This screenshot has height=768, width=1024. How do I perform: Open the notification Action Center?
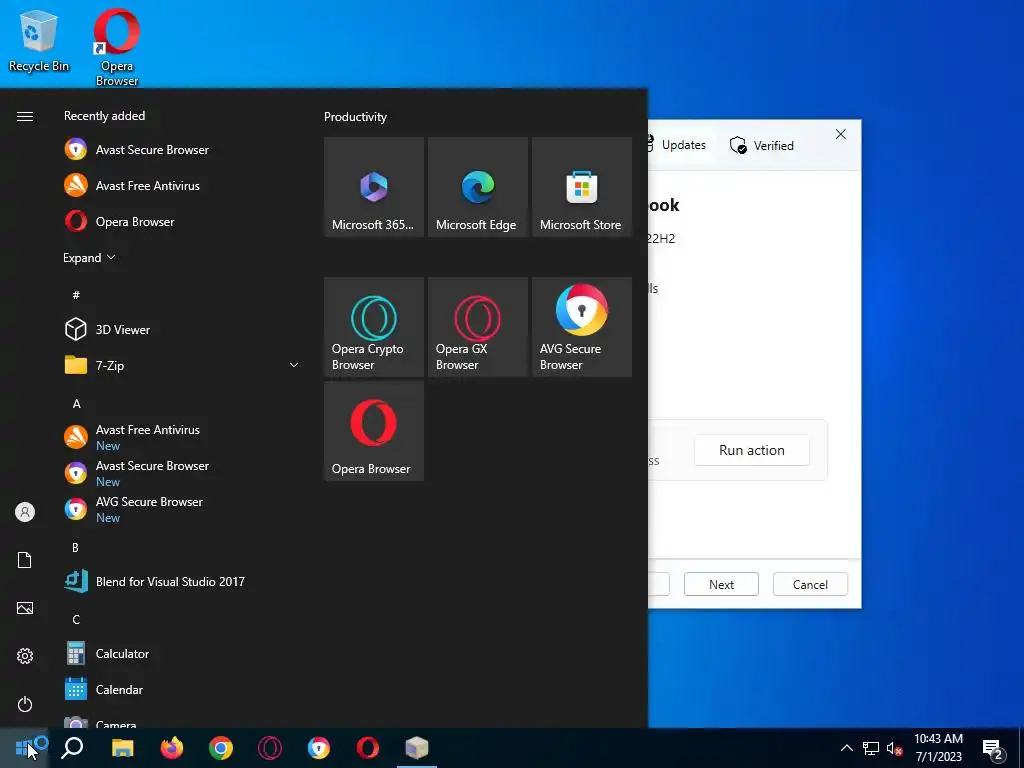(993, 749)
